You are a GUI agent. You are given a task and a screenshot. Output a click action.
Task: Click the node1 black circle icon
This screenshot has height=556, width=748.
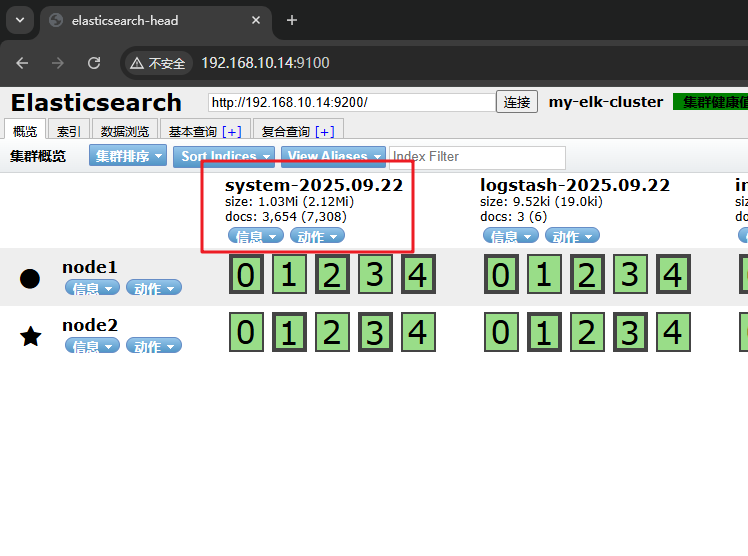click(x=30, y=278)
